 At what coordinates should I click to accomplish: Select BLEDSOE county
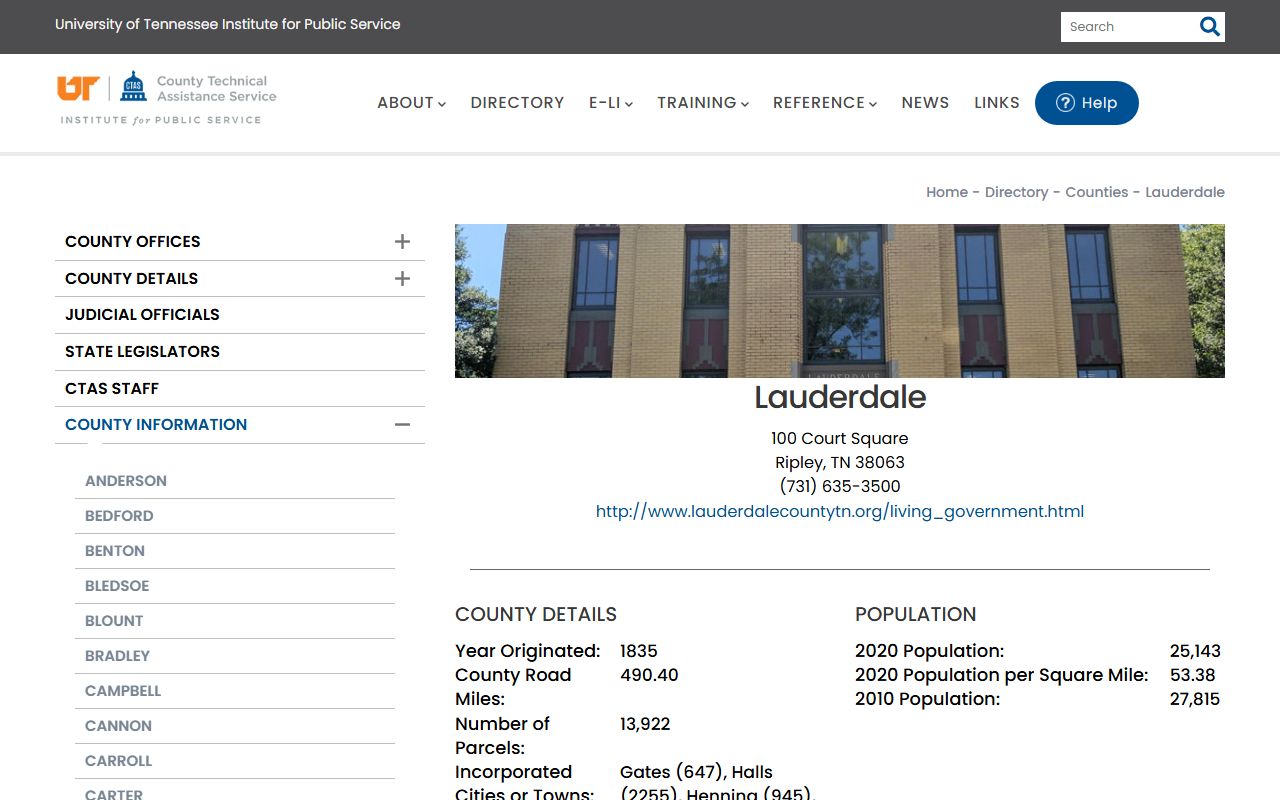click(117, 586)
